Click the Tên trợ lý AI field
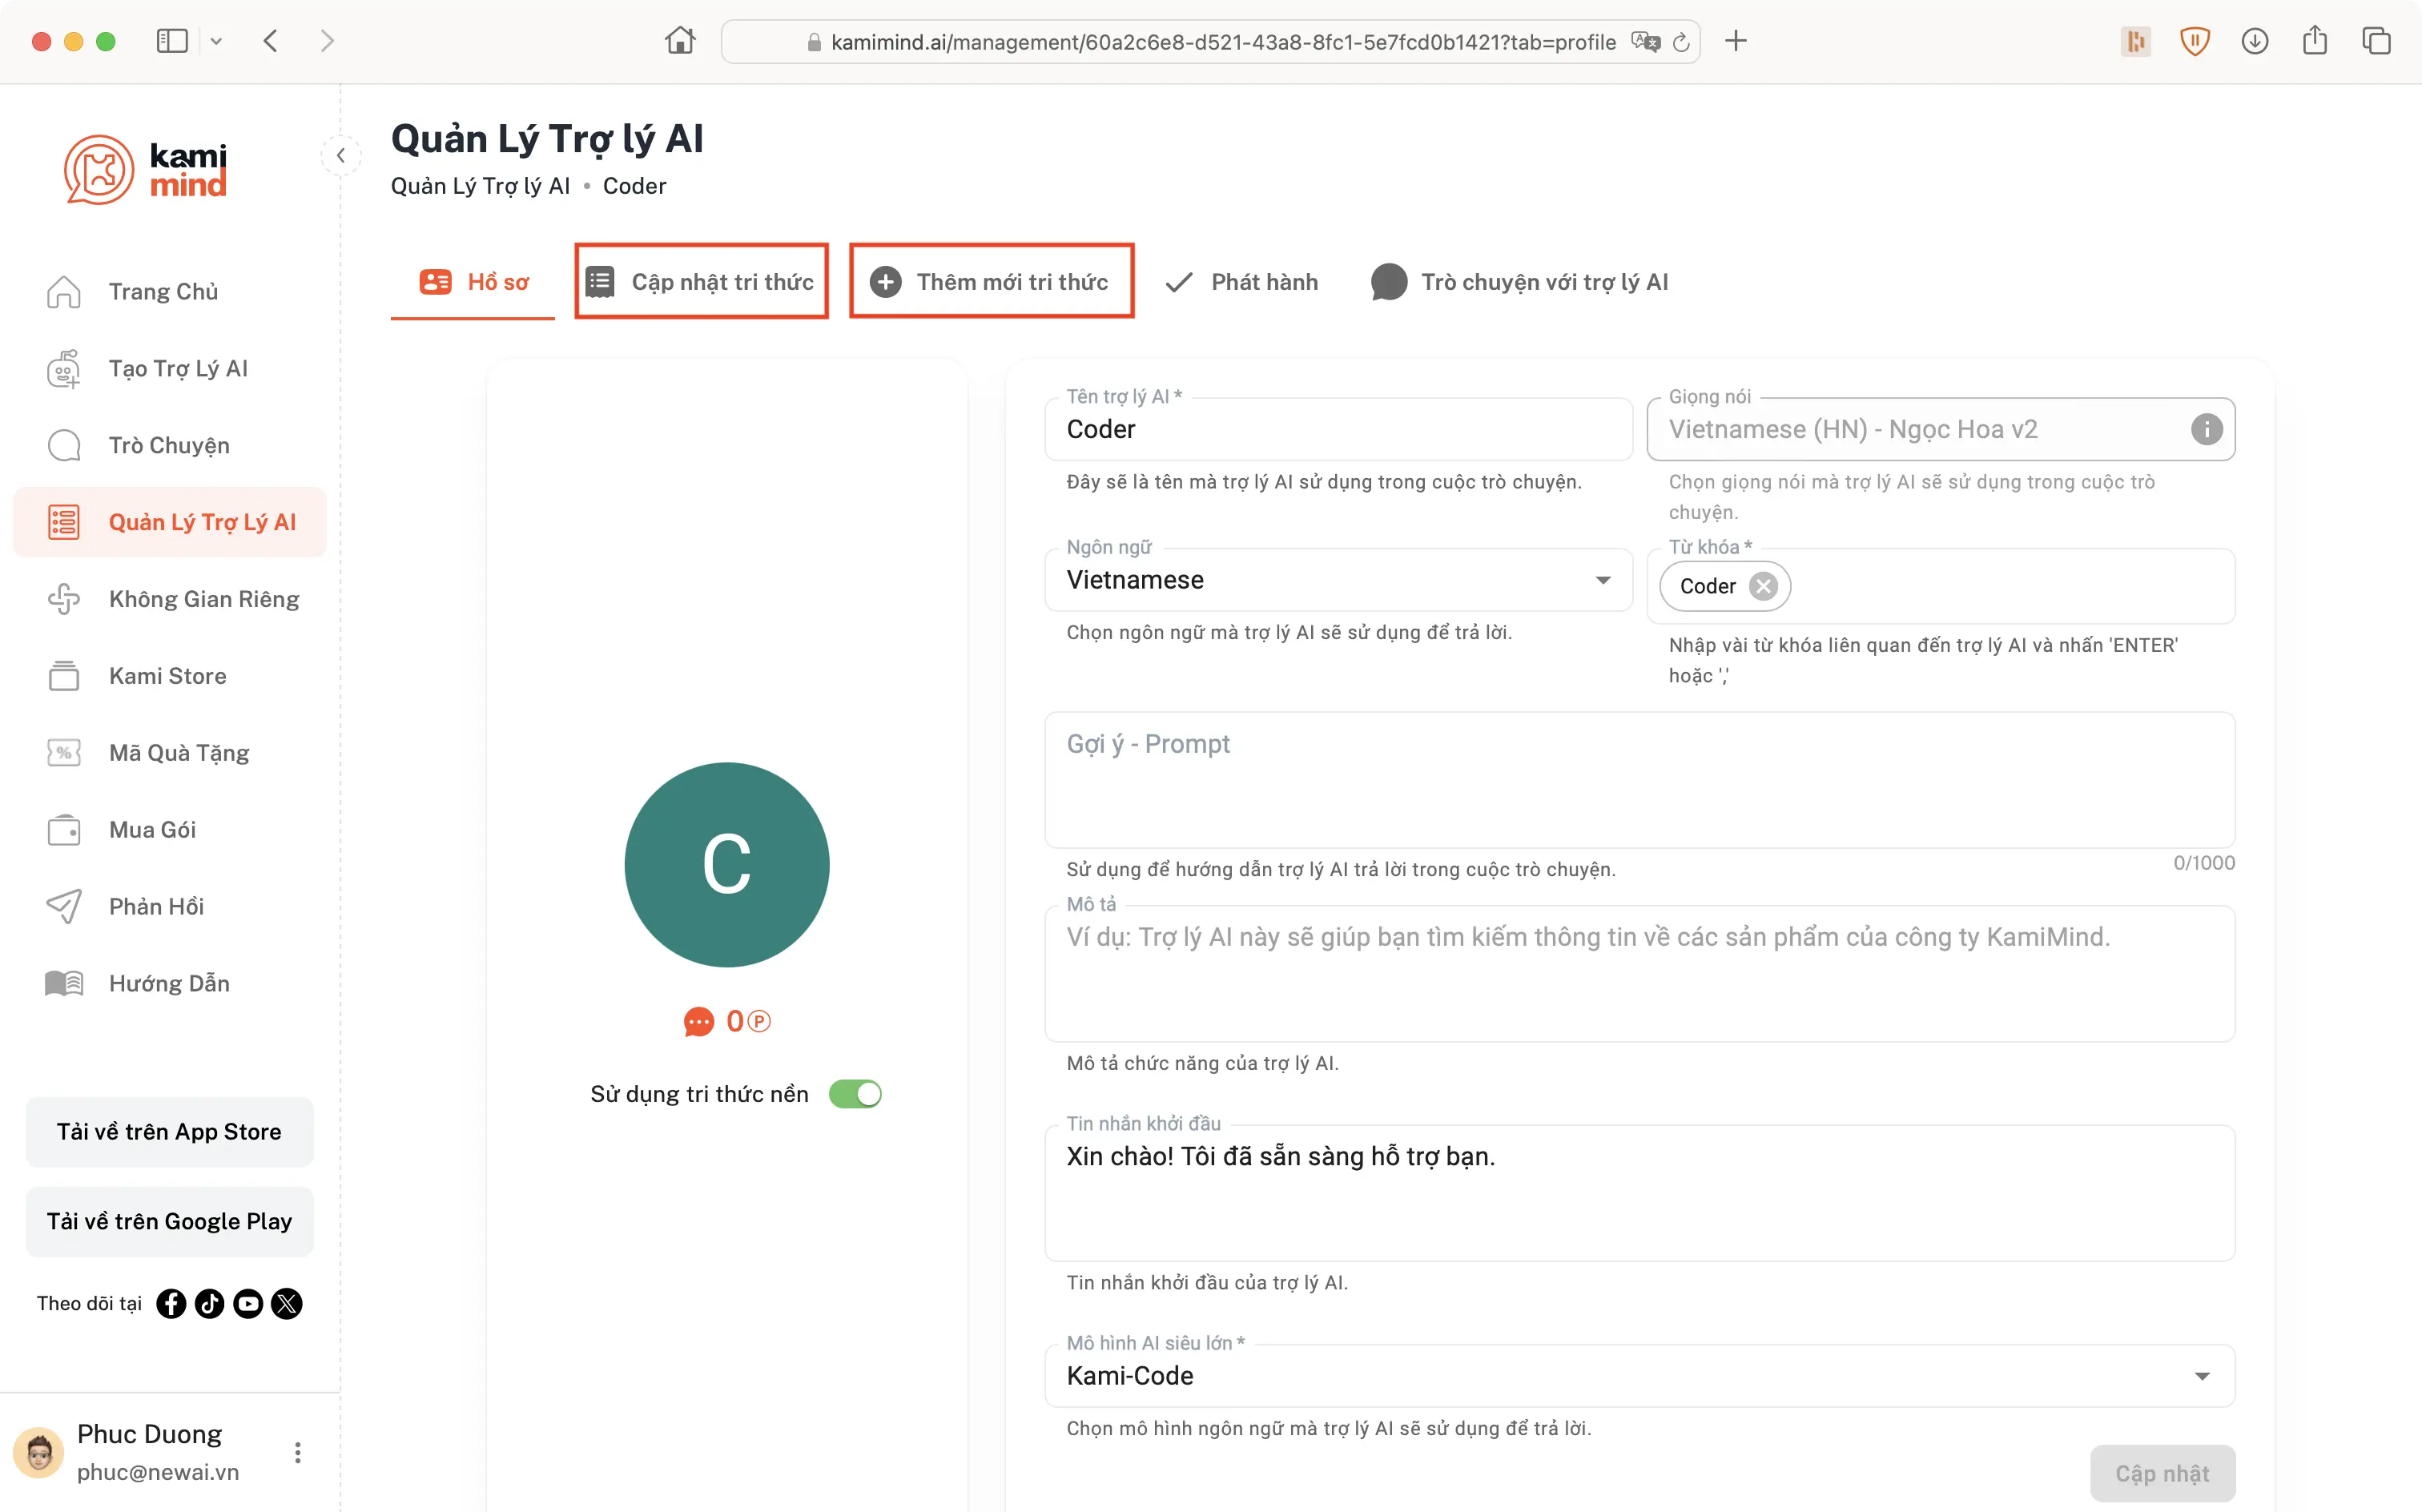 click(x=1338, y=430)
